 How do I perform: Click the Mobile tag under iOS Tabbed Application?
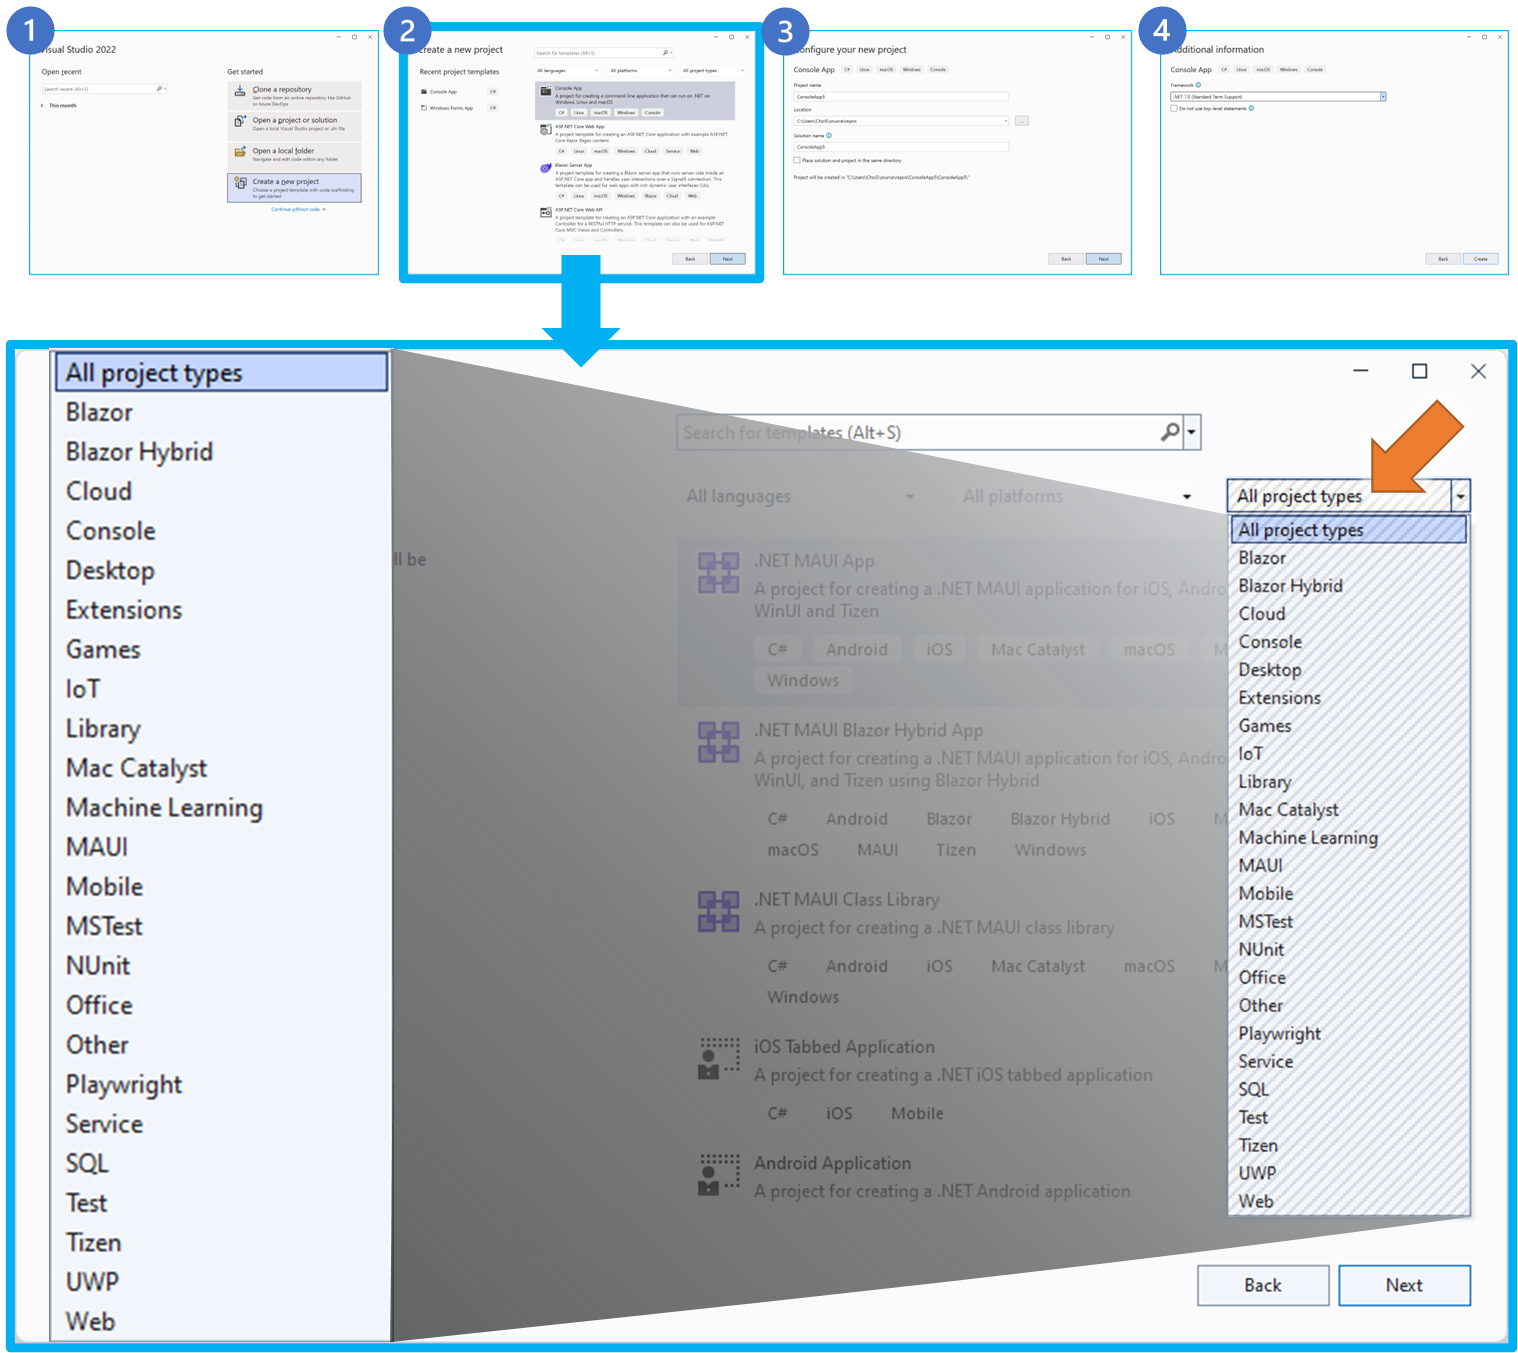tap(917, 1114)
